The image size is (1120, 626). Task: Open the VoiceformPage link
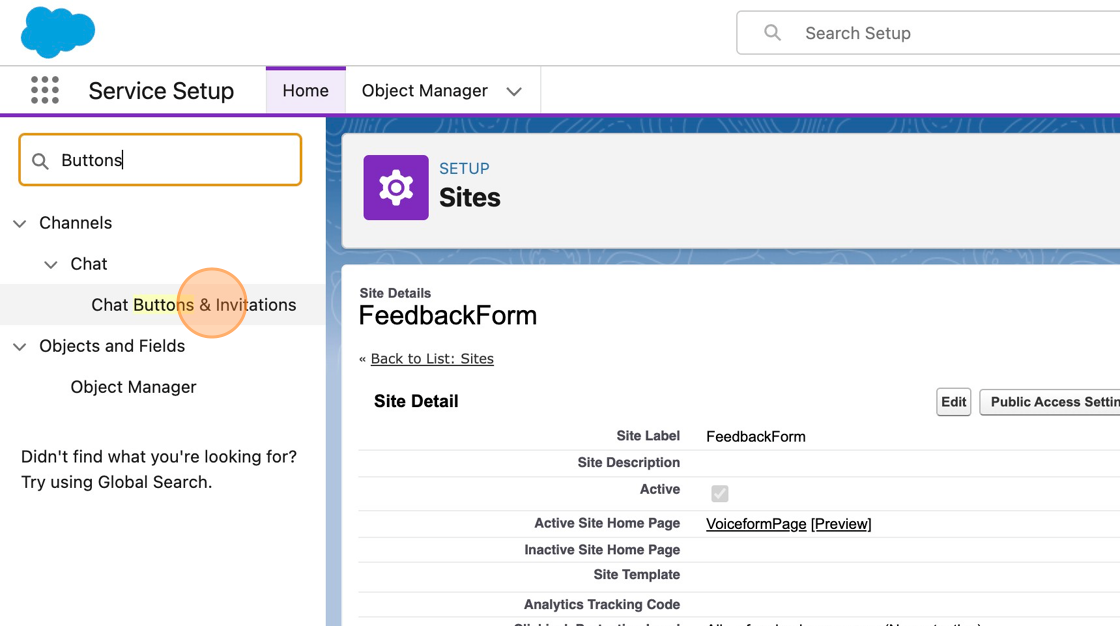(755, 524)
